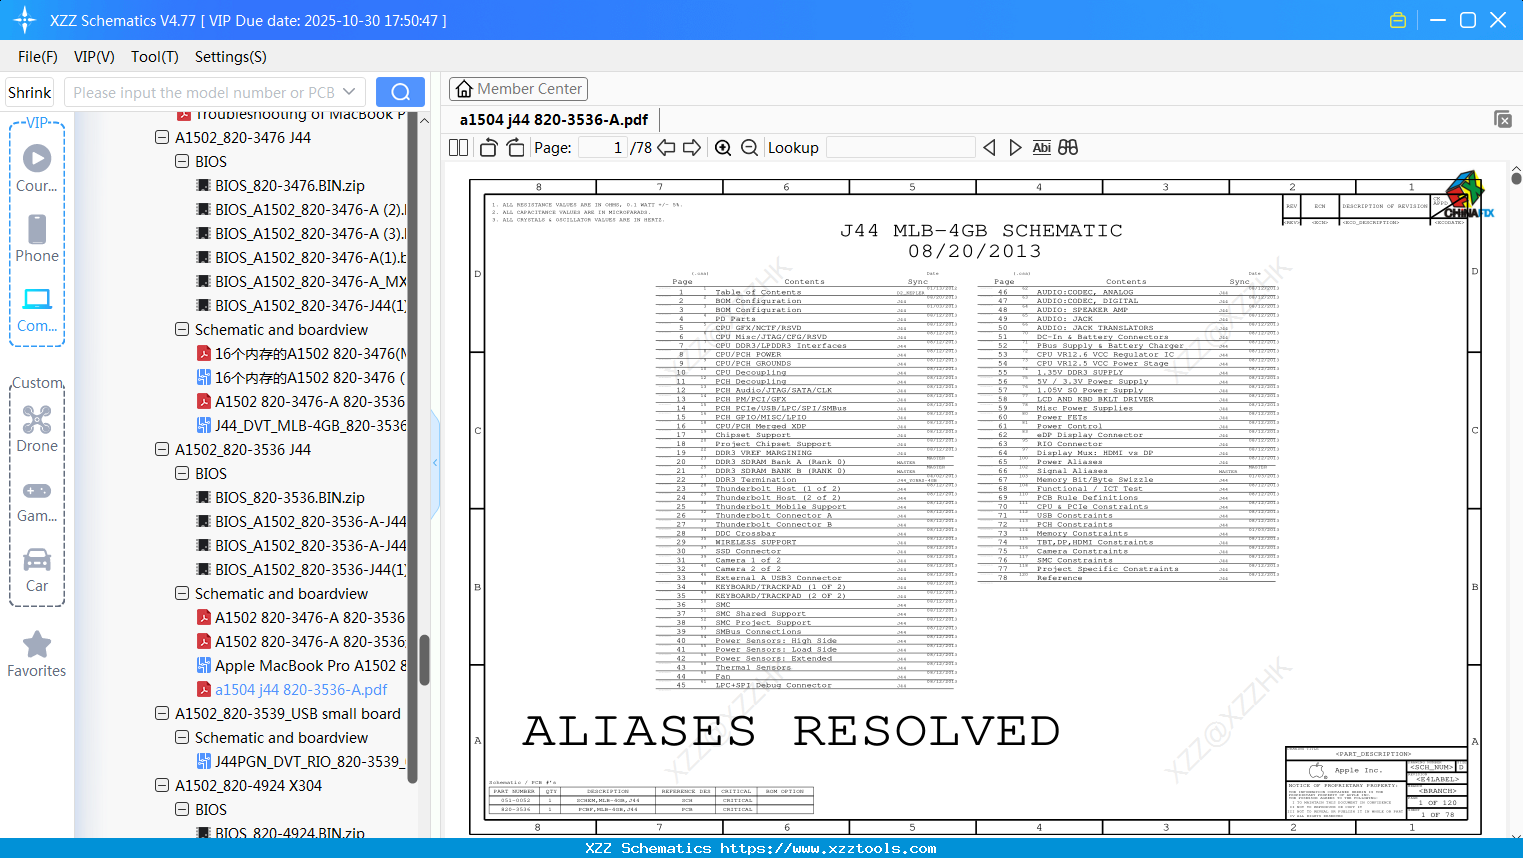Select BIOS_A1502_820-3476-A (2) file
1523x858 pixels.
point(301,209)
